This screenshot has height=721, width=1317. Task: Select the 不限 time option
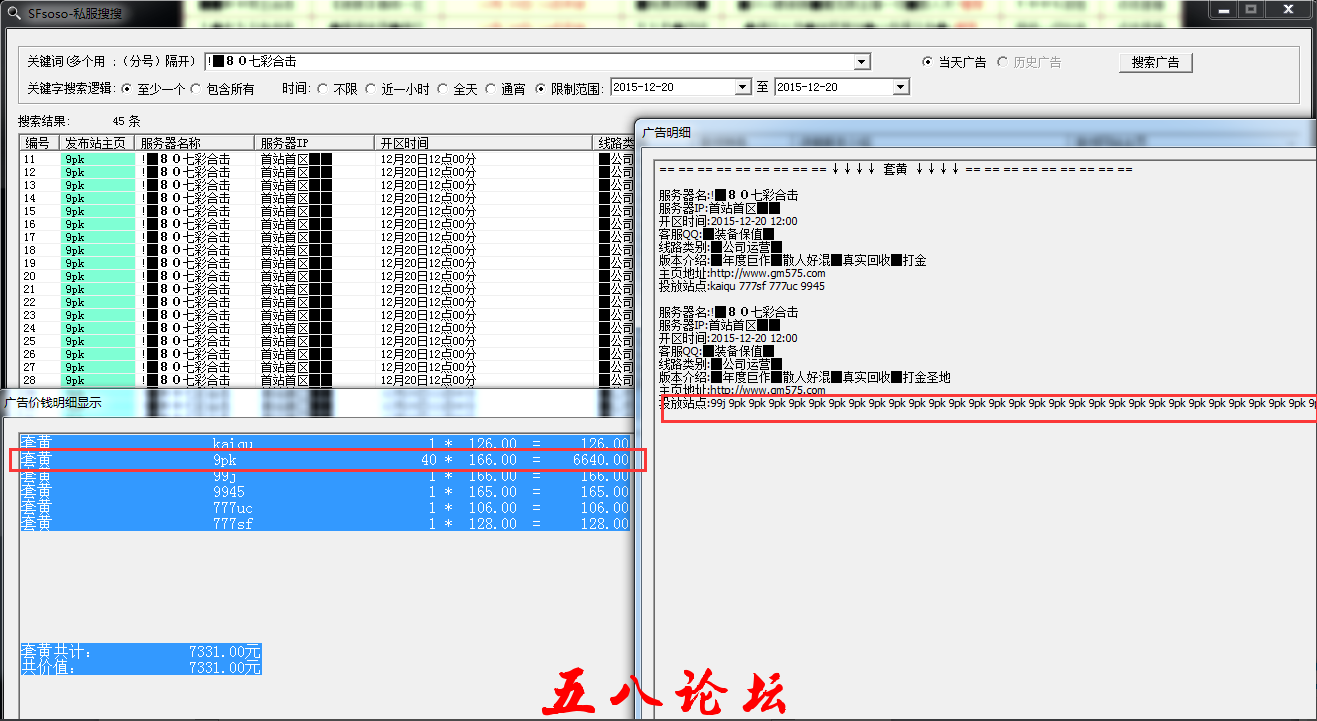coord(322,89)
